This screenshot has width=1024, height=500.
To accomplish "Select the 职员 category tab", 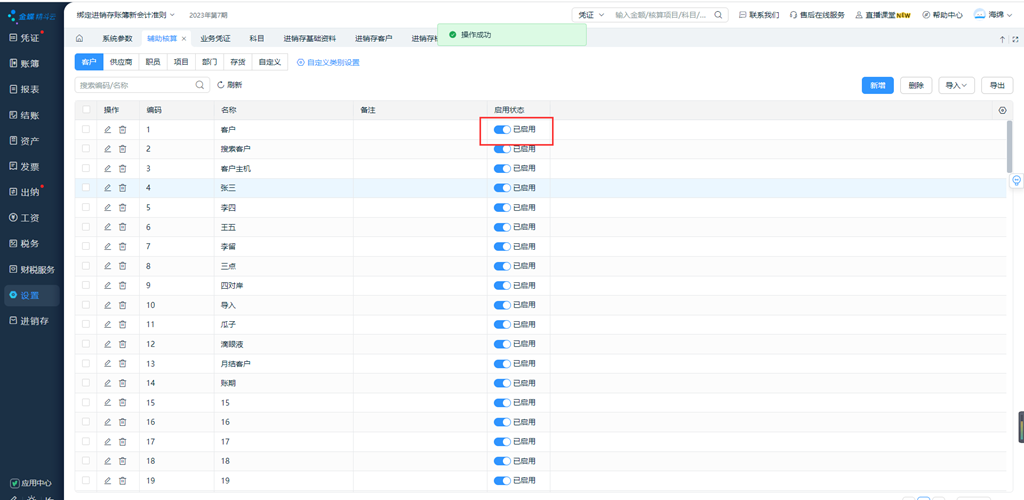I will click(153, 63).
